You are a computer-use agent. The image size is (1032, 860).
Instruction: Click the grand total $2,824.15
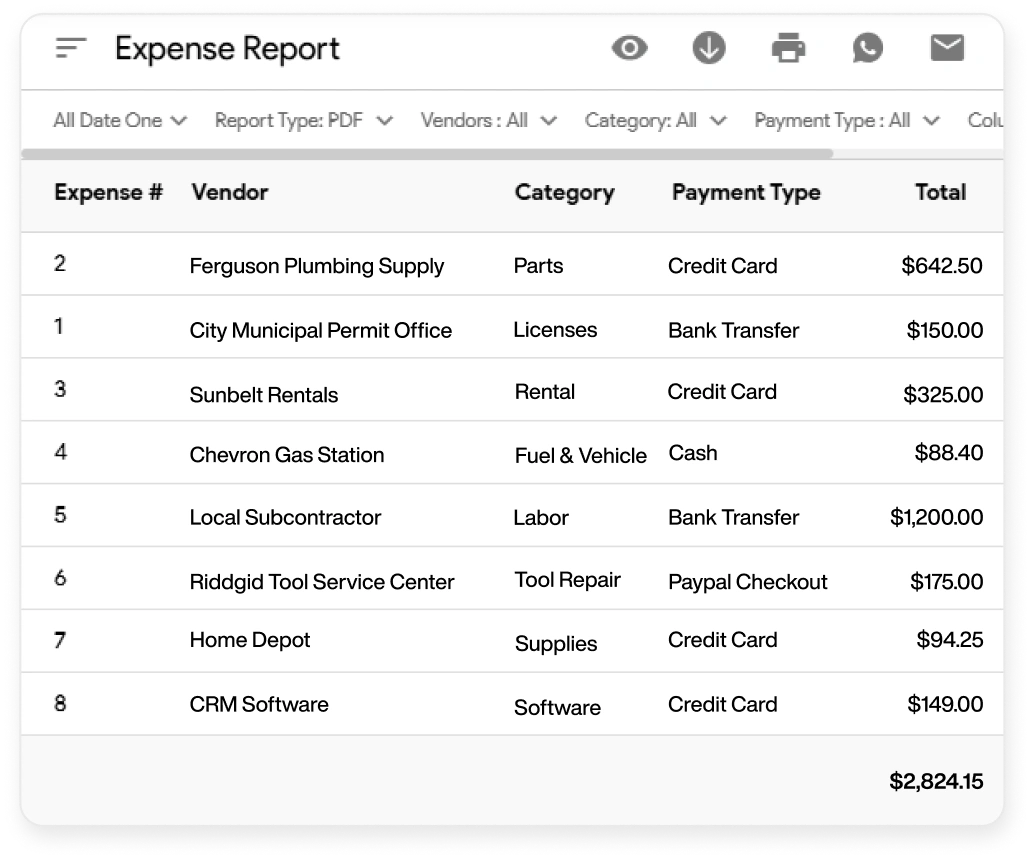click(x=936, y=781)
